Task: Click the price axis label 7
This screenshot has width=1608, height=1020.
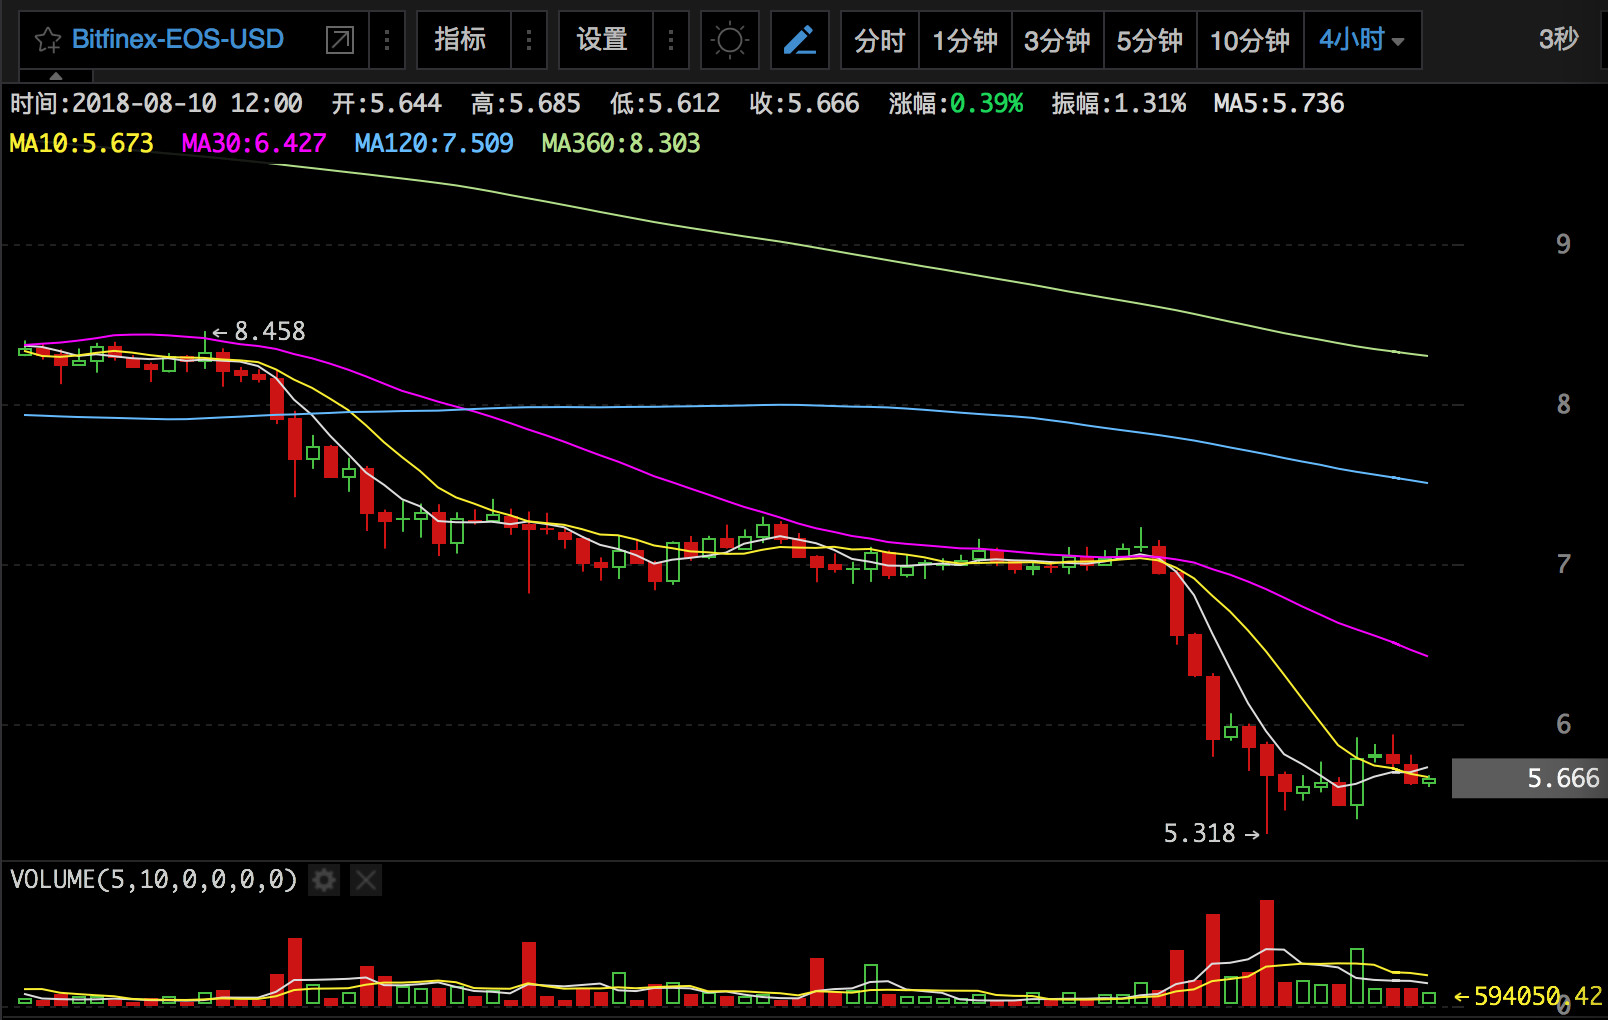Action: pos(1563,564)
